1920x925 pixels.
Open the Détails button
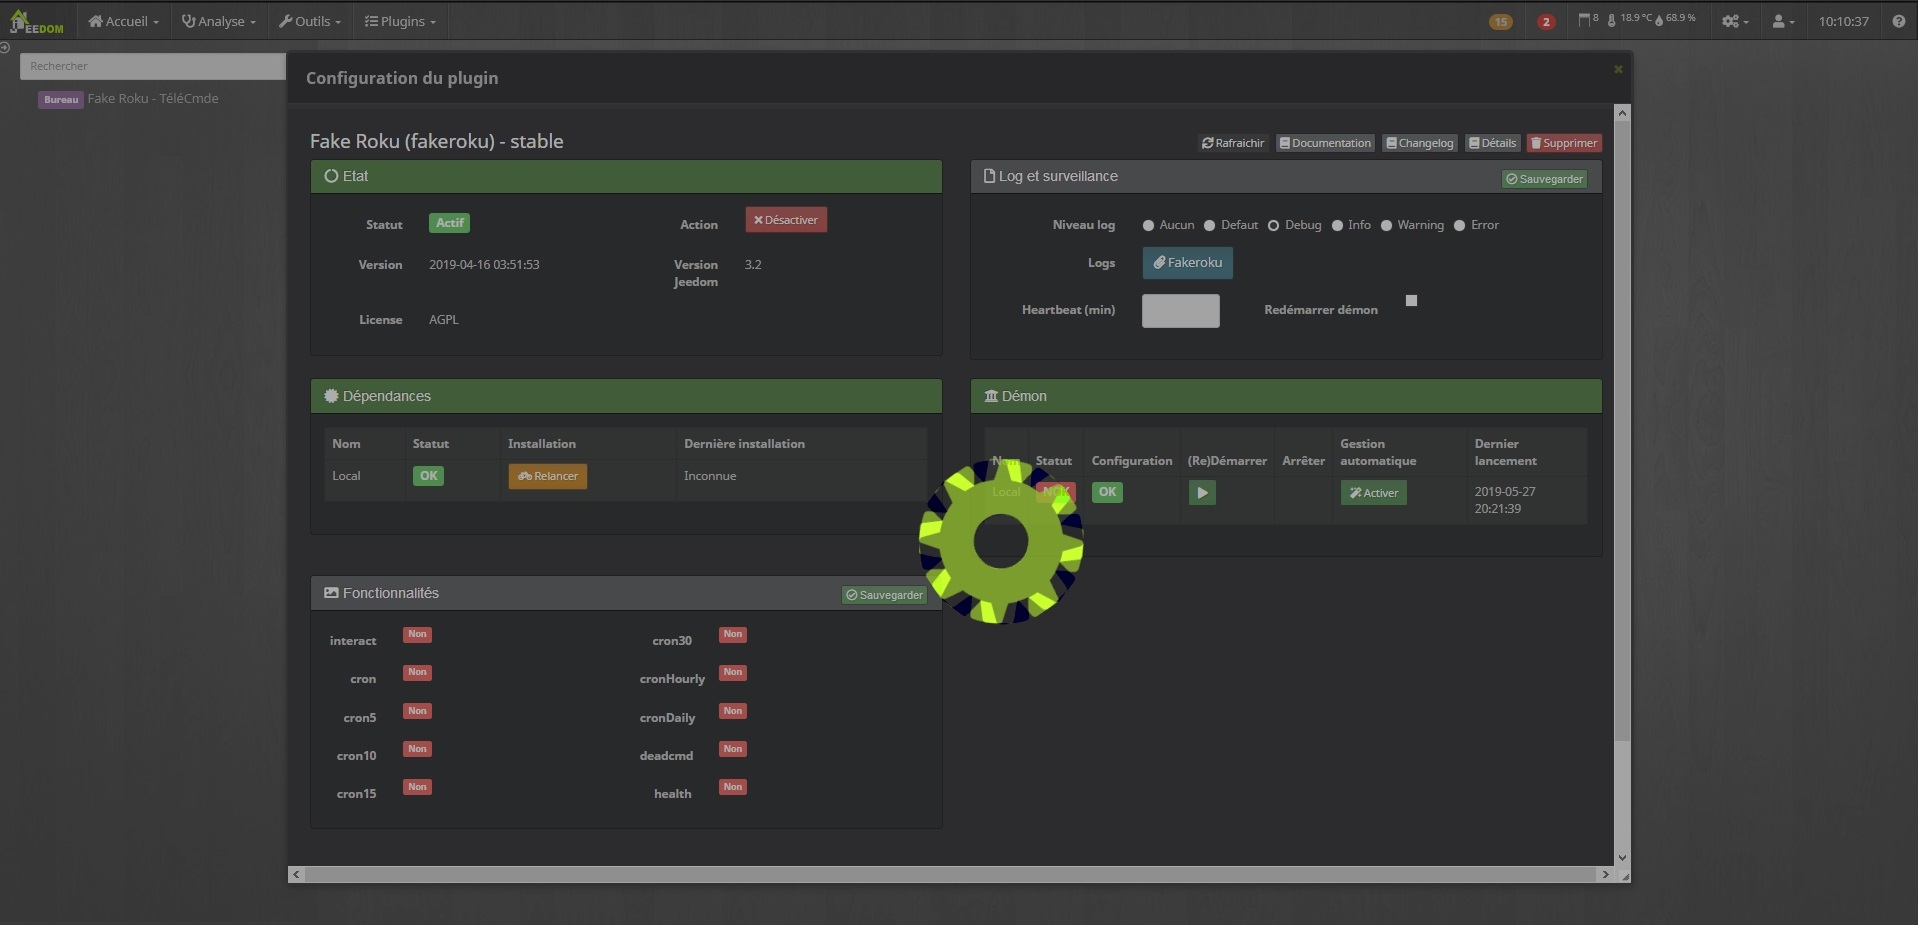1492,143
